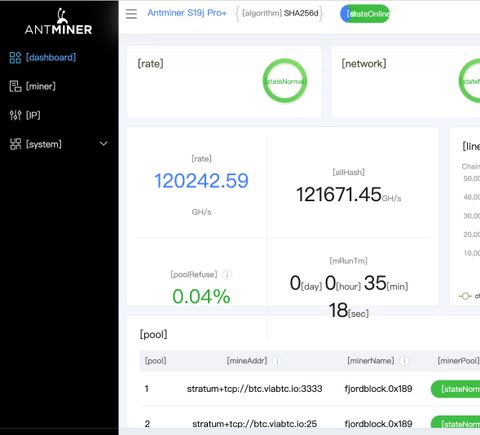Screen dimensions: 480x435
Task: Click the 20,00 chart axis value
Action: click(471, 235)
